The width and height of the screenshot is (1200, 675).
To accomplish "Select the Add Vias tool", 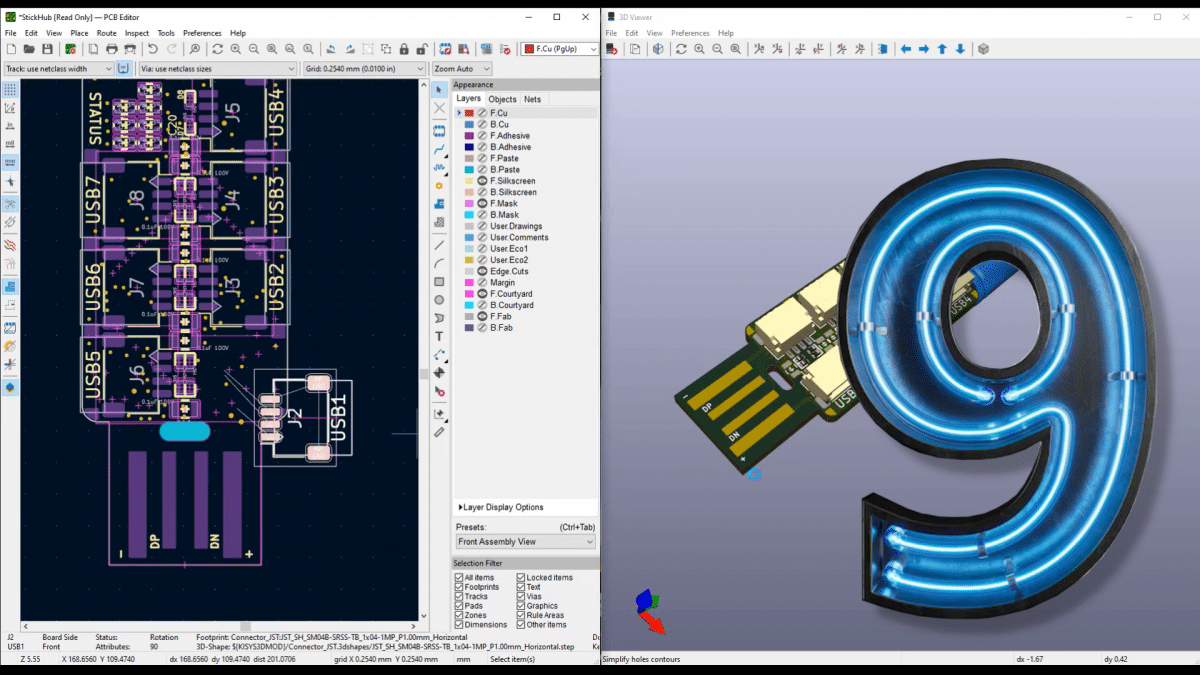I will coord(439,186).
